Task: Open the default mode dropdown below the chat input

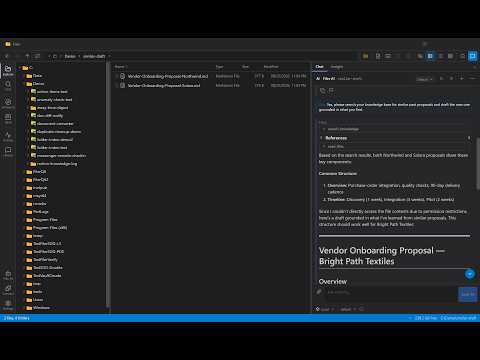Action: pos(348,309)
